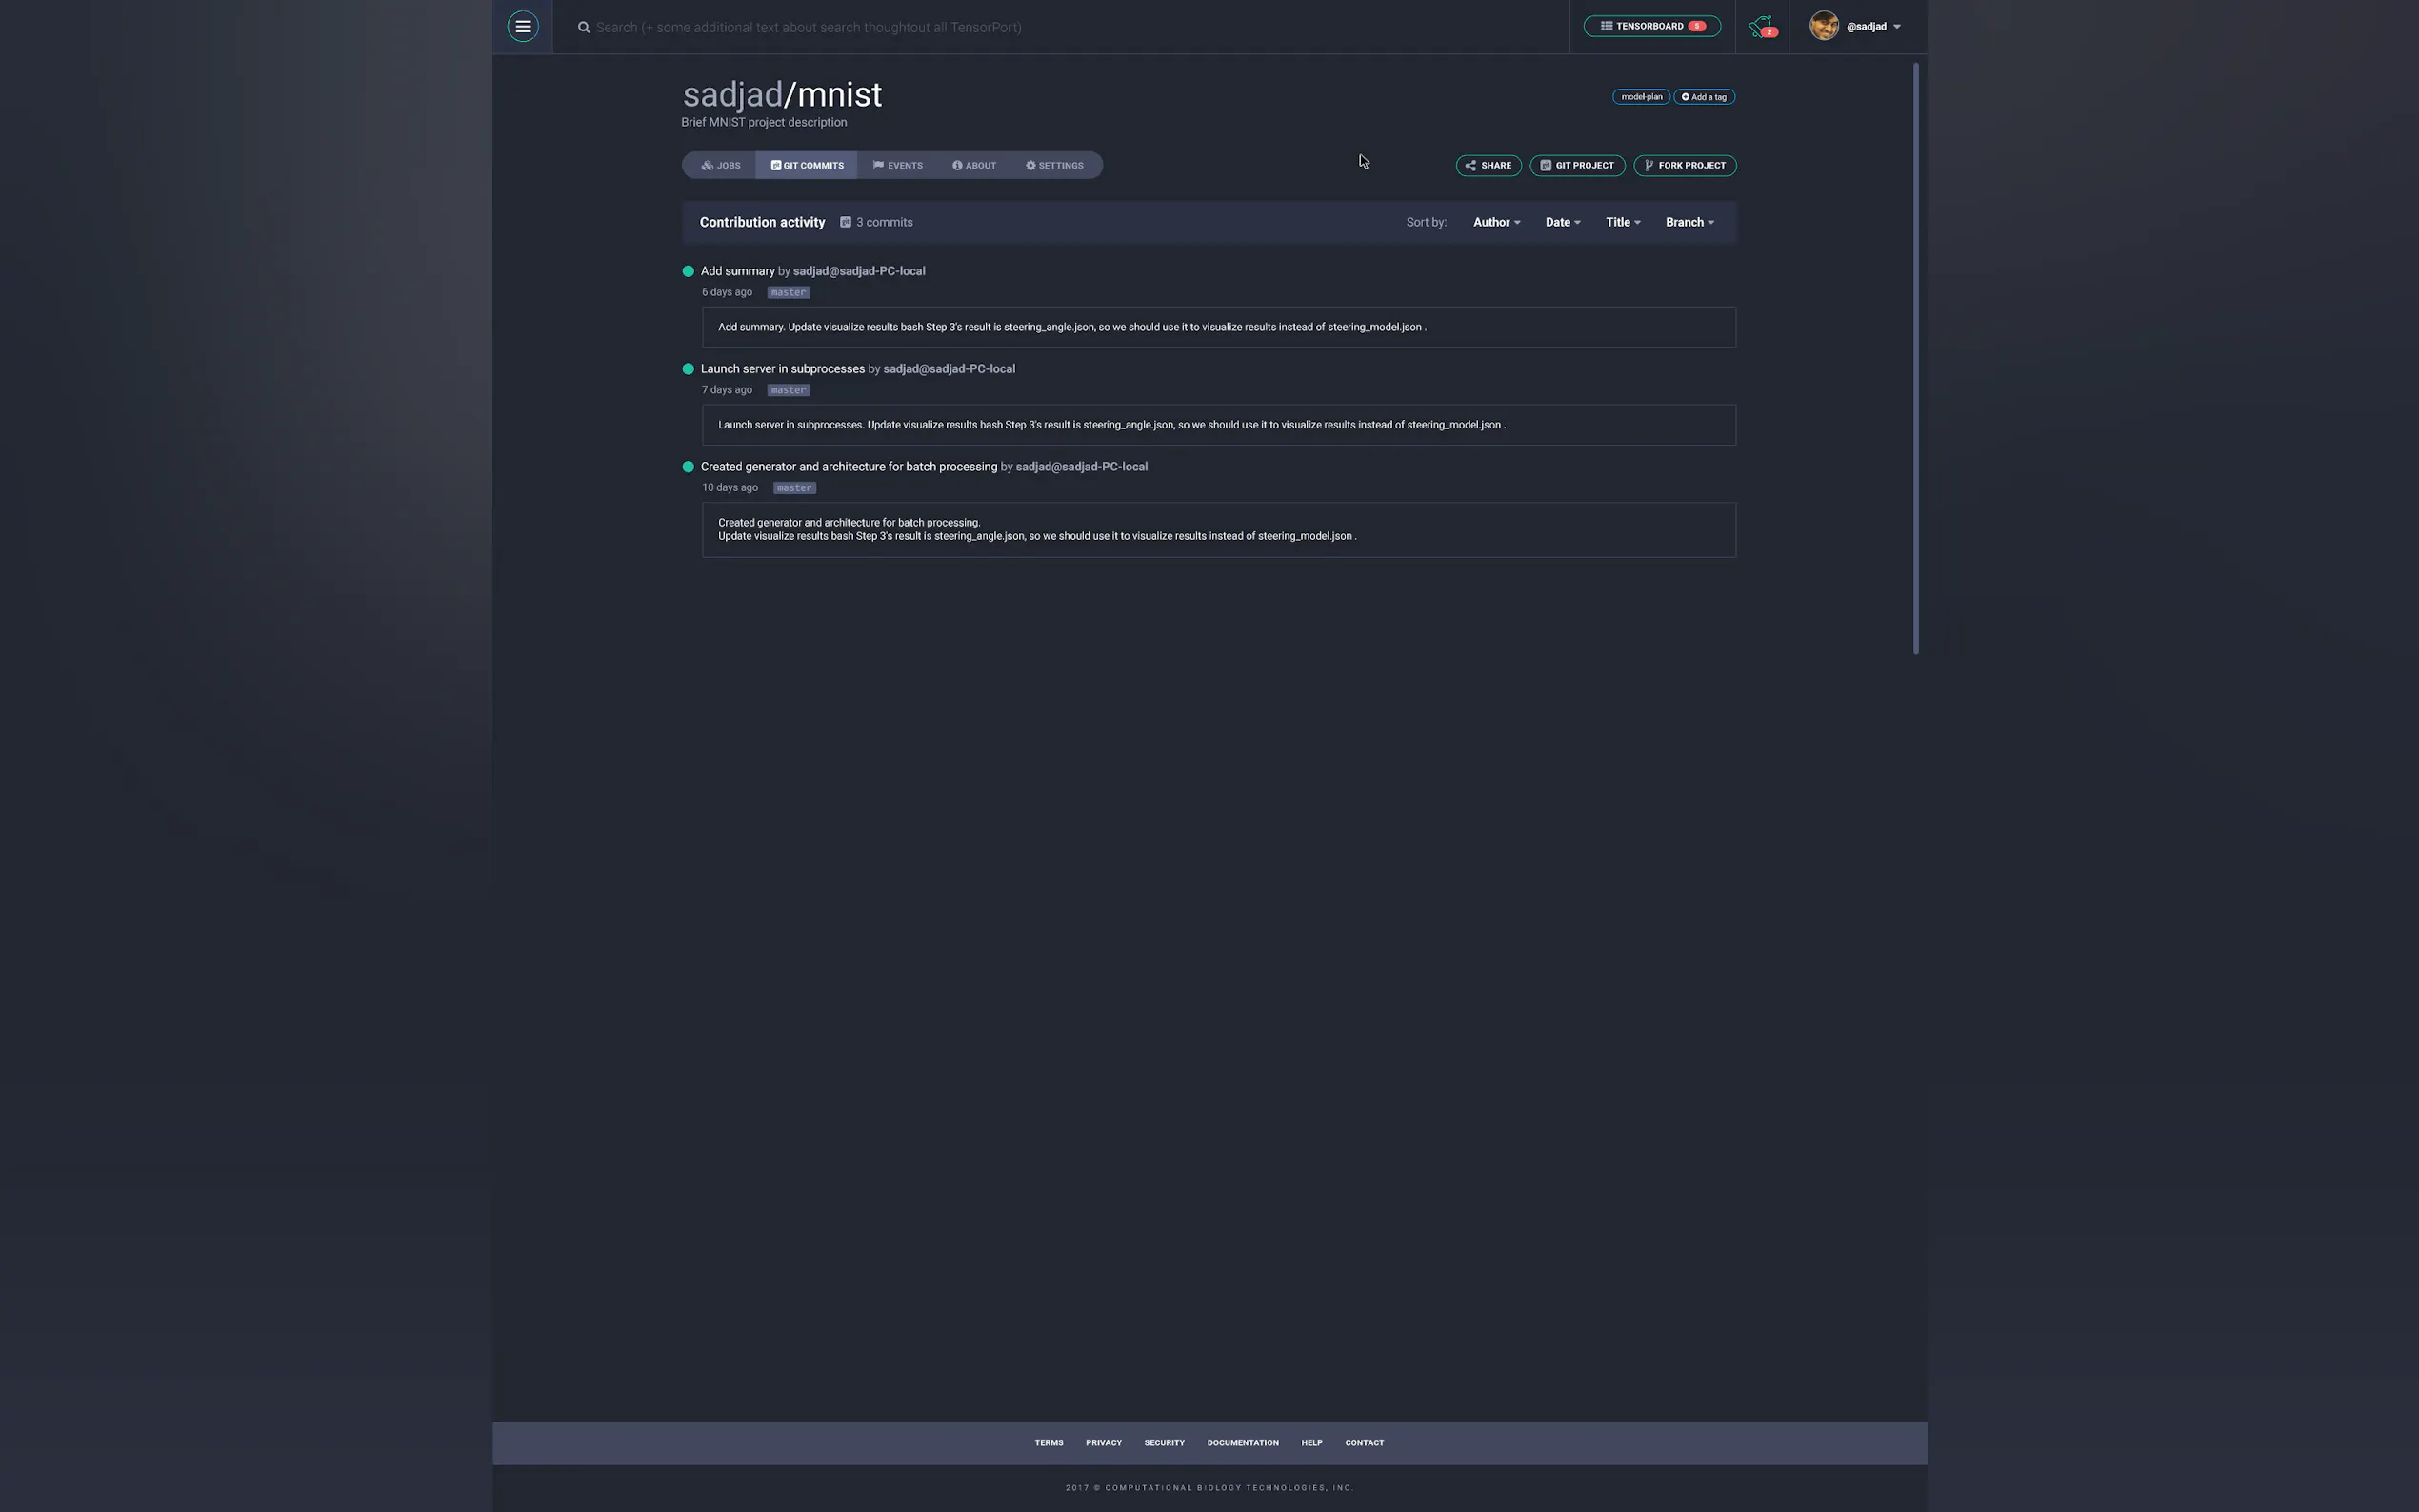Switch to the Events tab
Screen dimensions: 2419x1512
tap(898, 166)
